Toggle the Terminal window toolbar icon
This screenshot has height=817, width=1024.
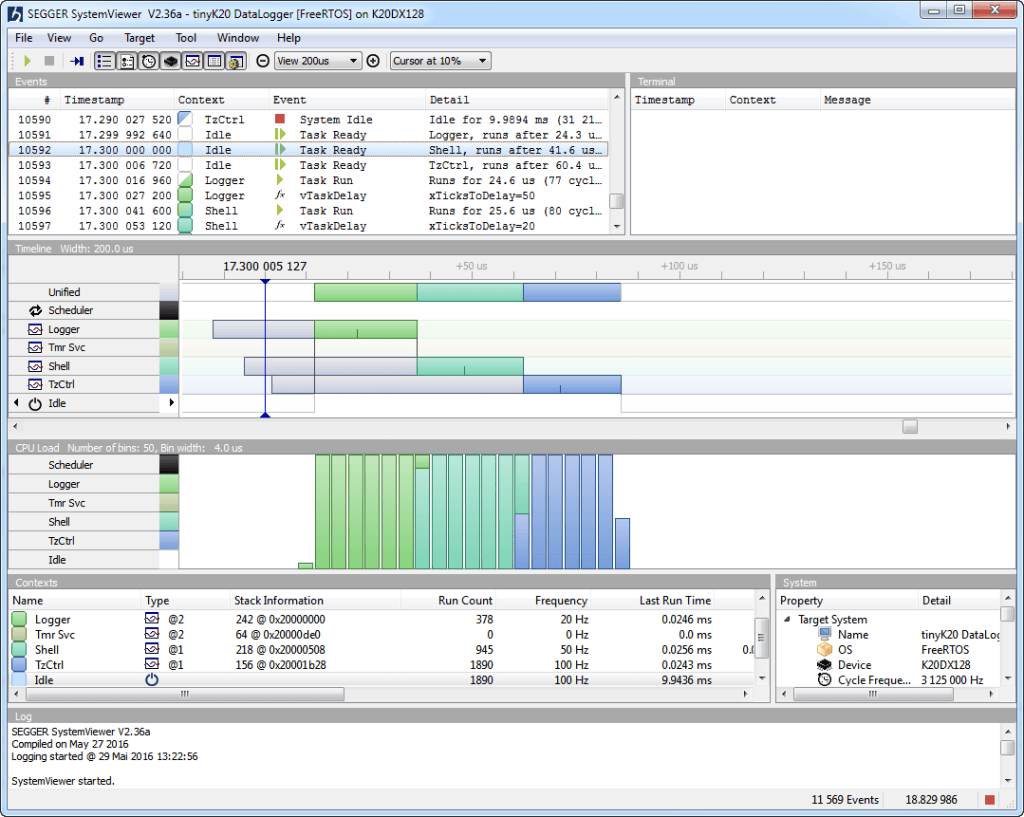[127, 61]
